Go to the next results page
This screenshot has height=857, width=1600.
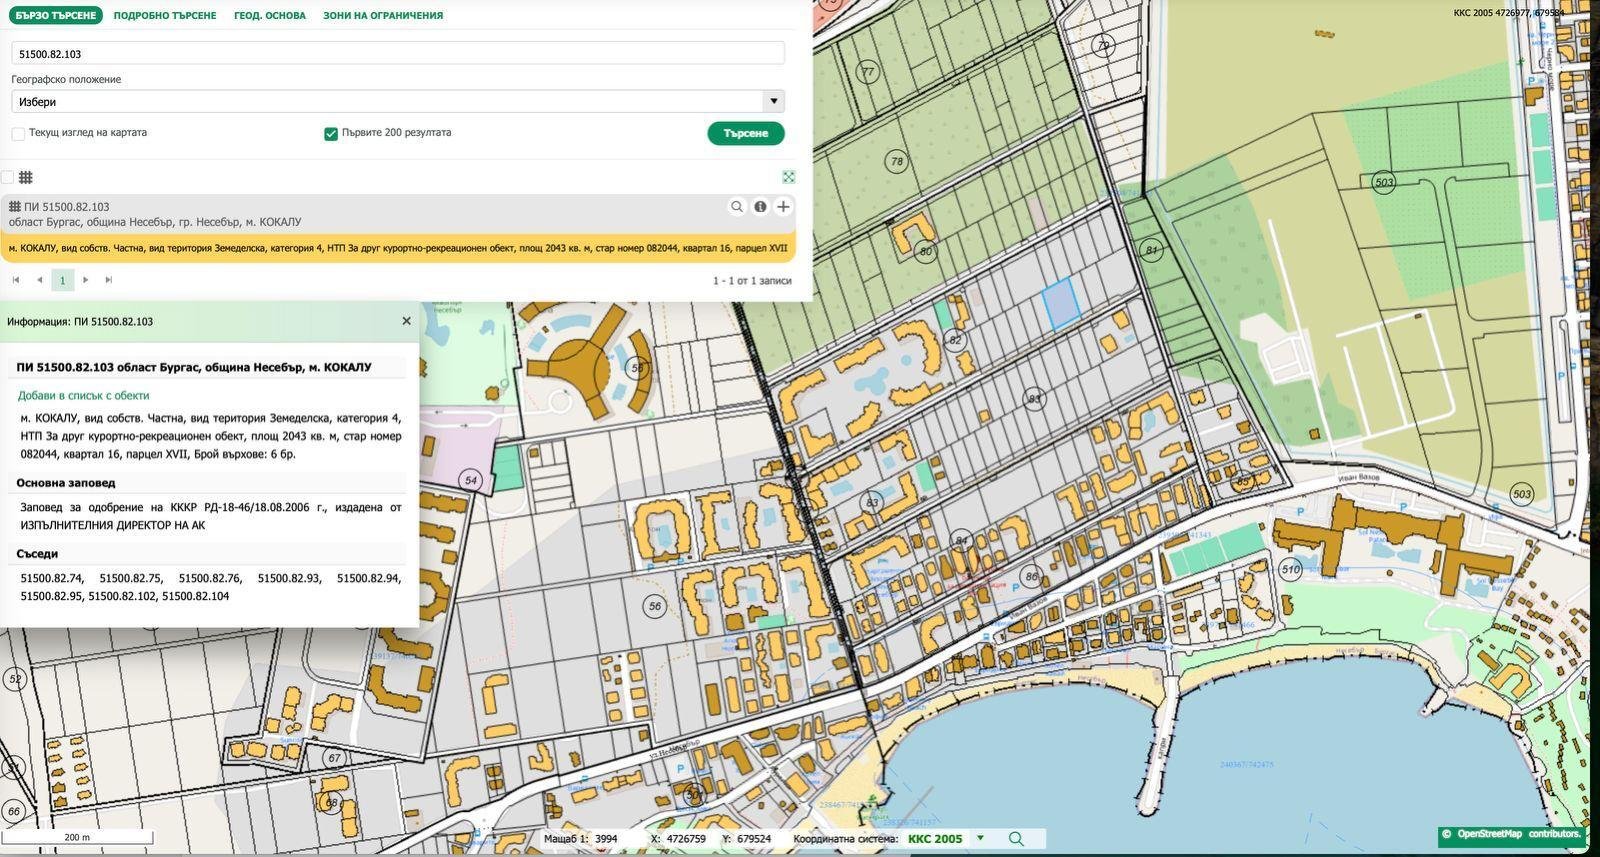click(x=86, y=280)
